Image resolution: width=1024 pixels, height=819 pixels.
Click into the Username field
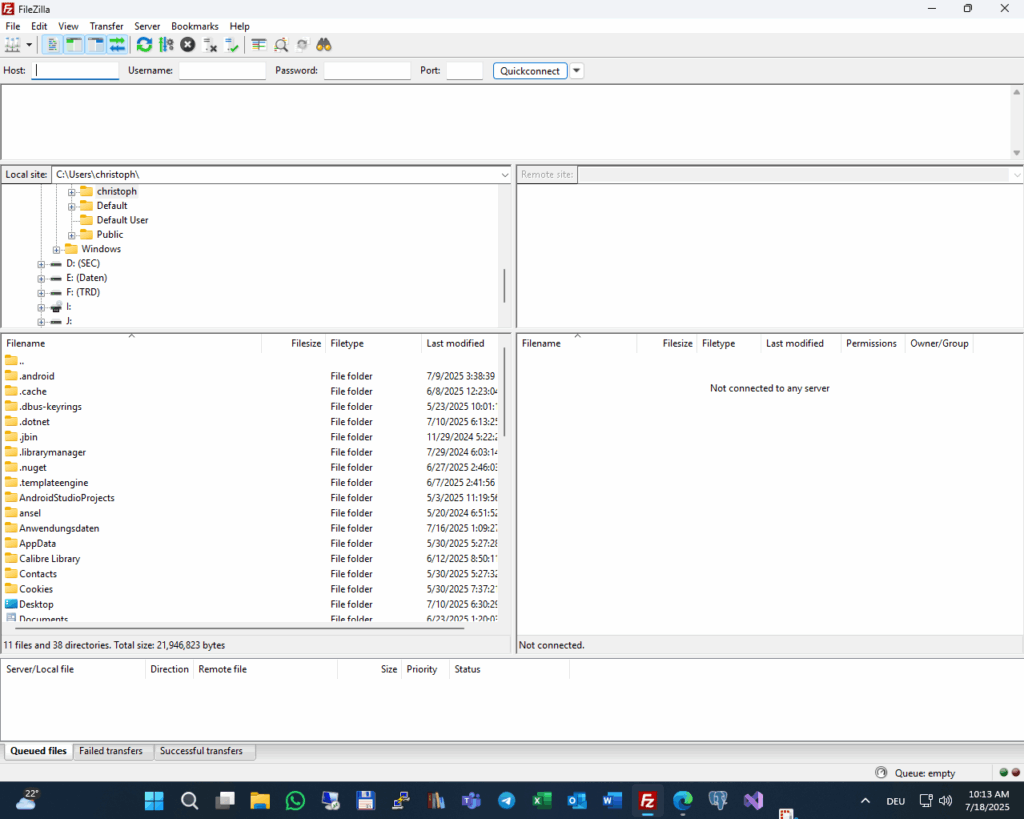pyautogui.click(x=222, y=71)
